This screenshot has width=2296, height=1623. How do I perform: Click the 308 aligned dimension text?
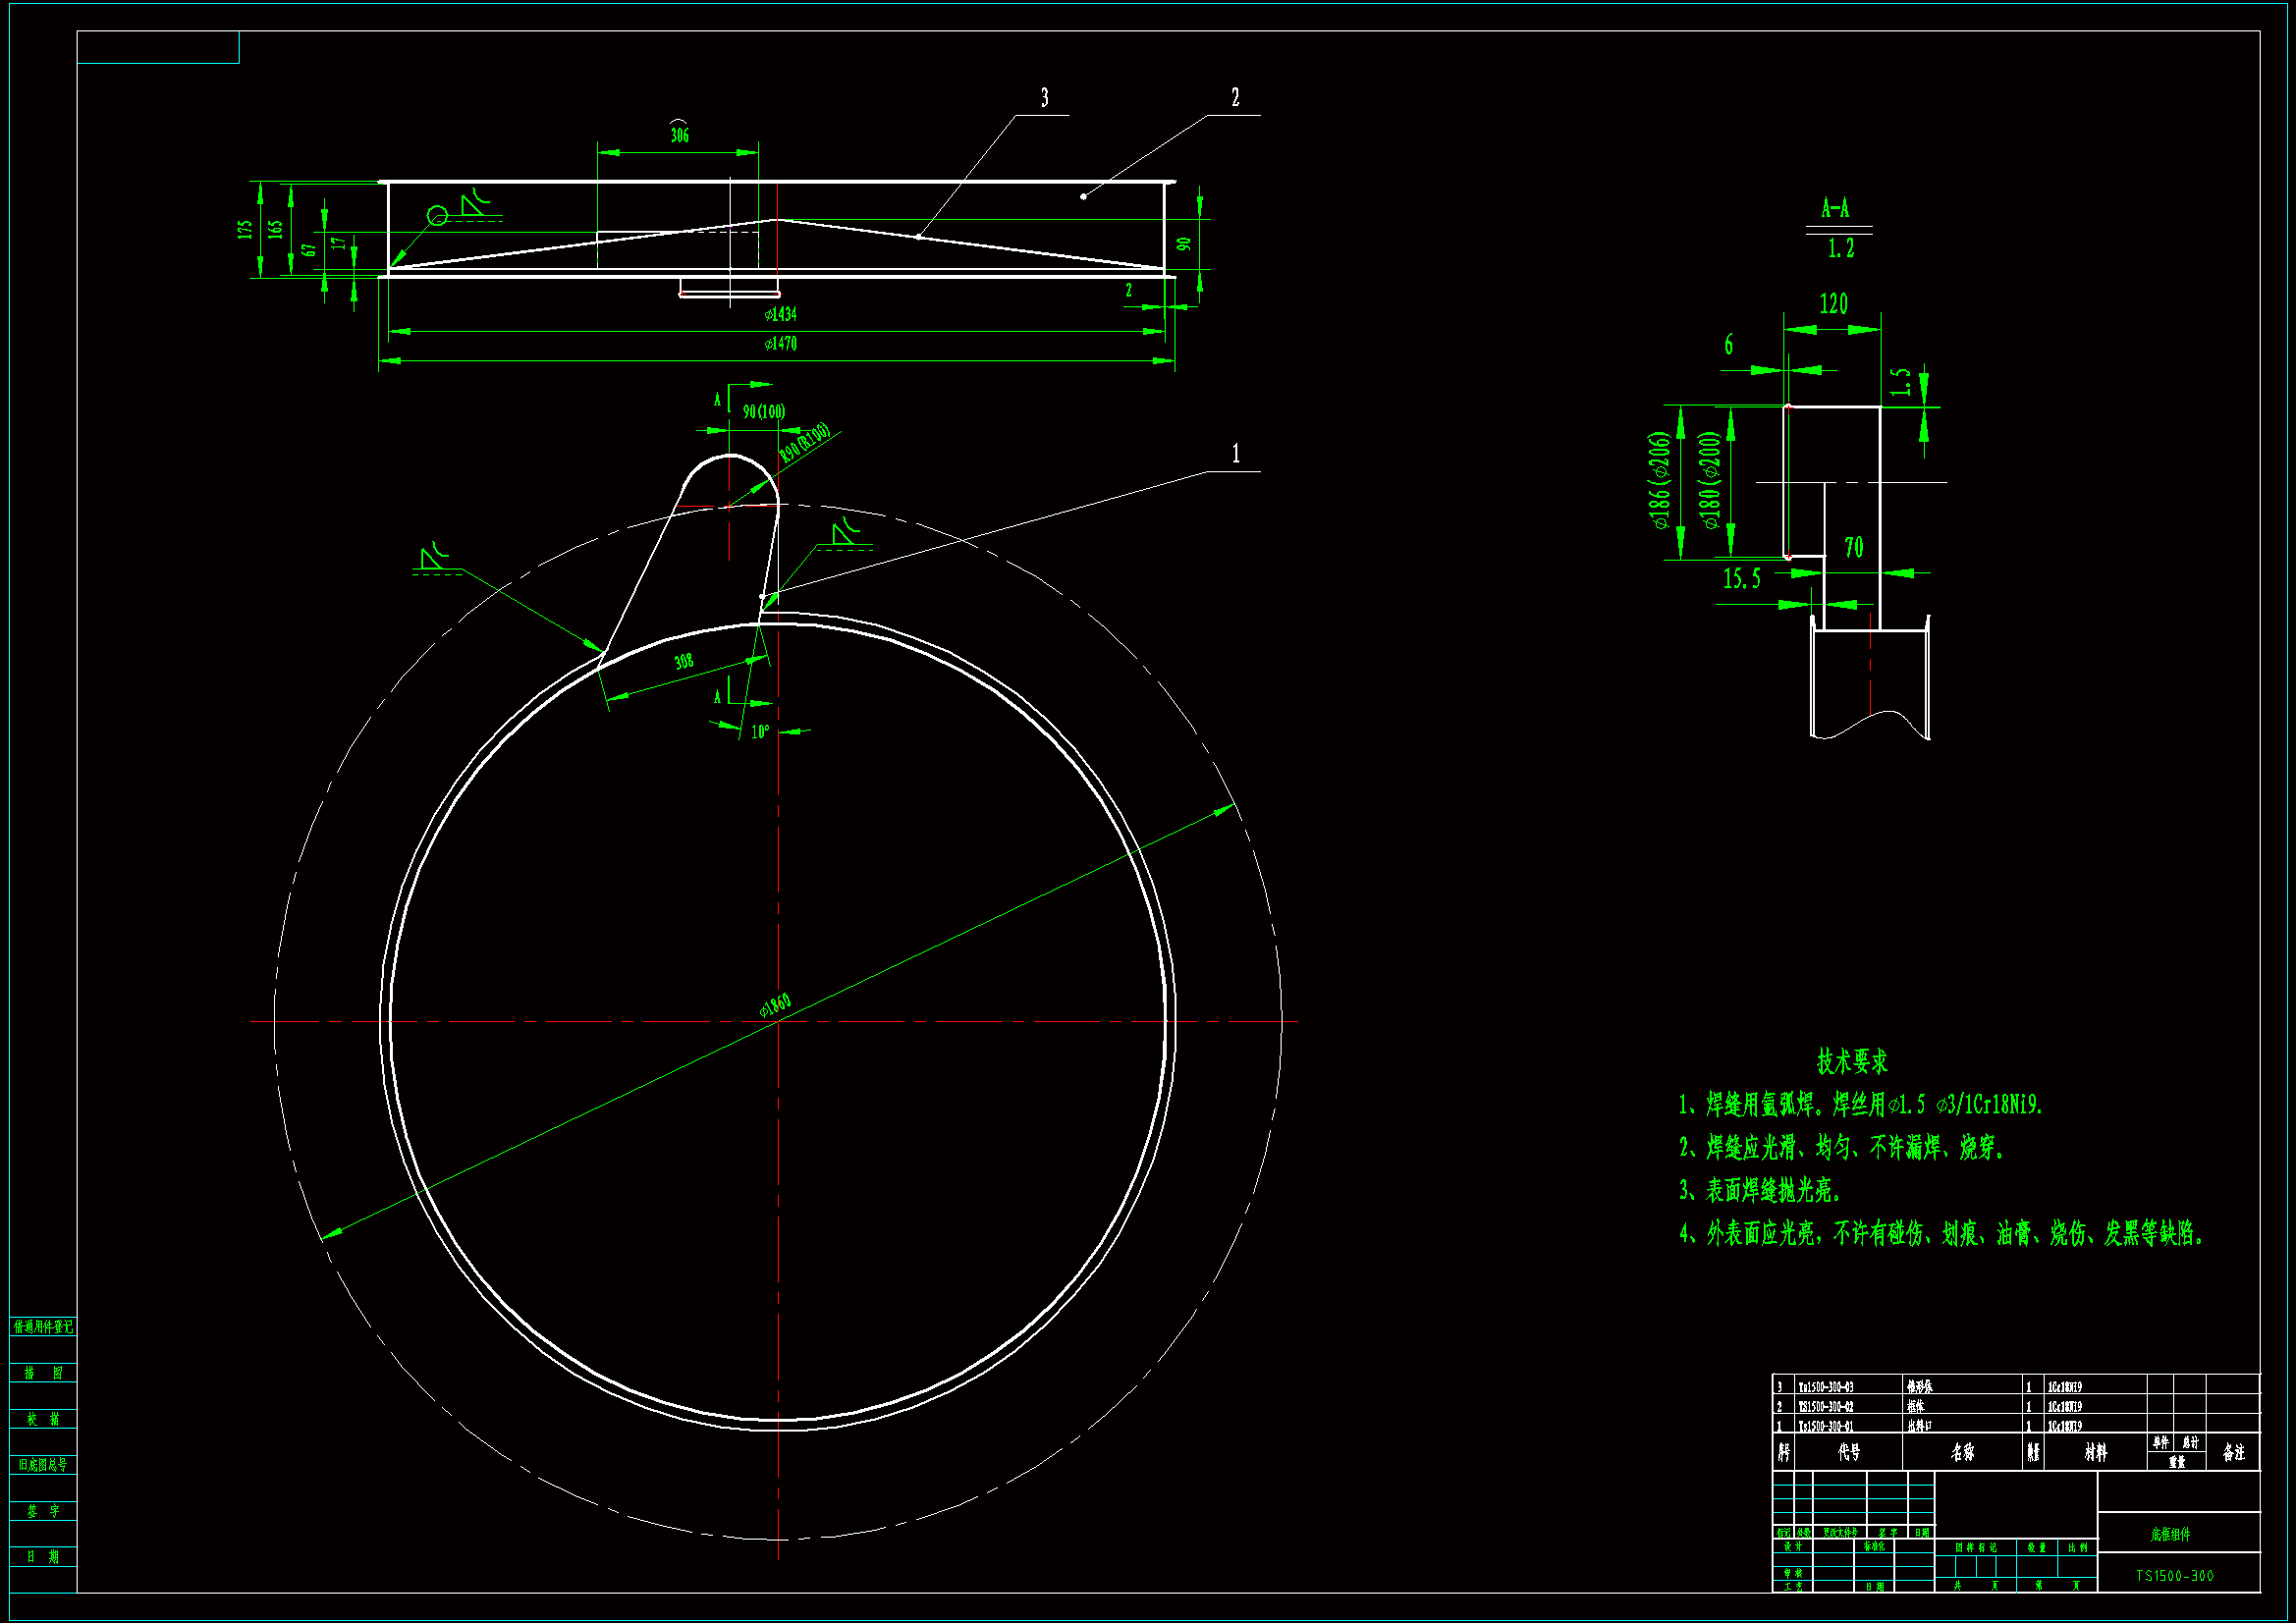684,662
